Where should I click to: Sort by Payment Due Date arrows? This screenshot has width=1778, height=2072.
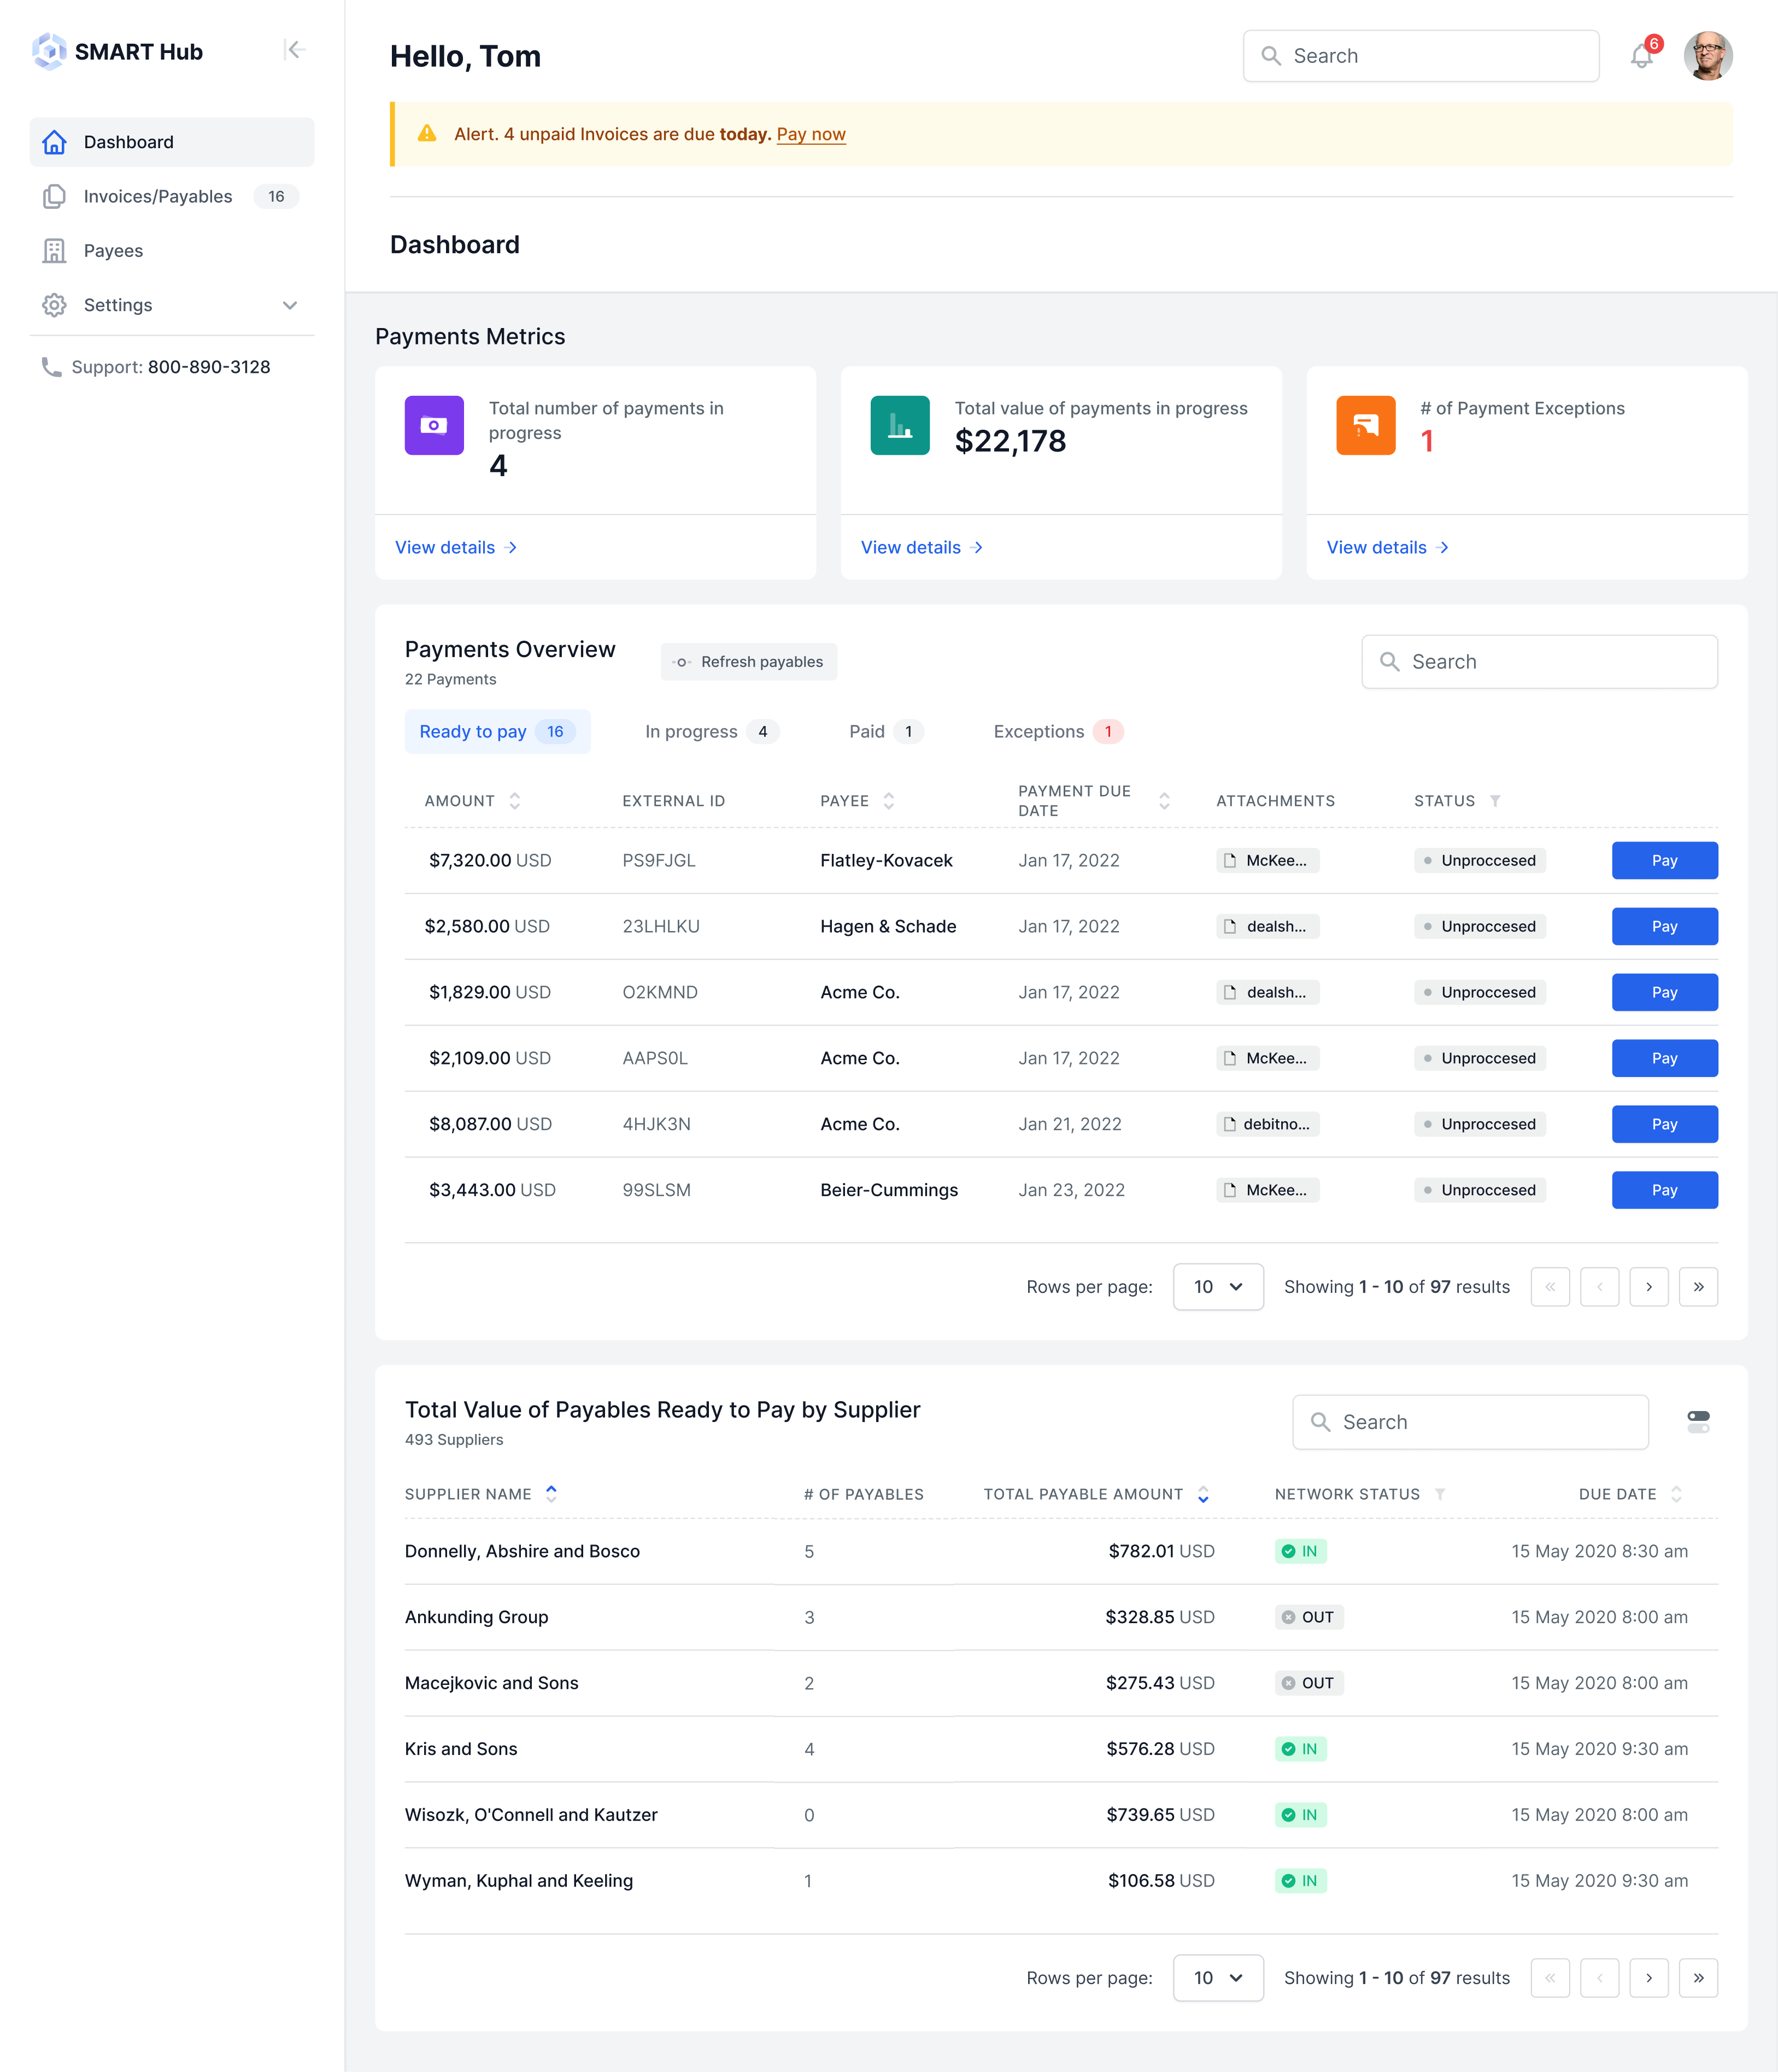[x=1164, y=801]
